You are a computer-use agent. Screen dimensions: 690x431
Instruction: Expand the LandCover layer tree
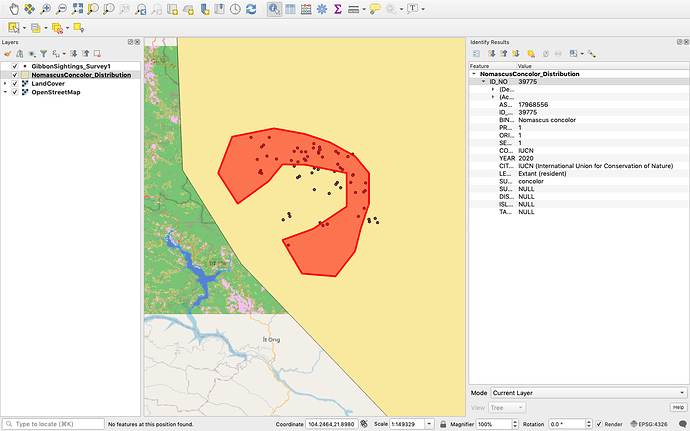coord(5,83)
